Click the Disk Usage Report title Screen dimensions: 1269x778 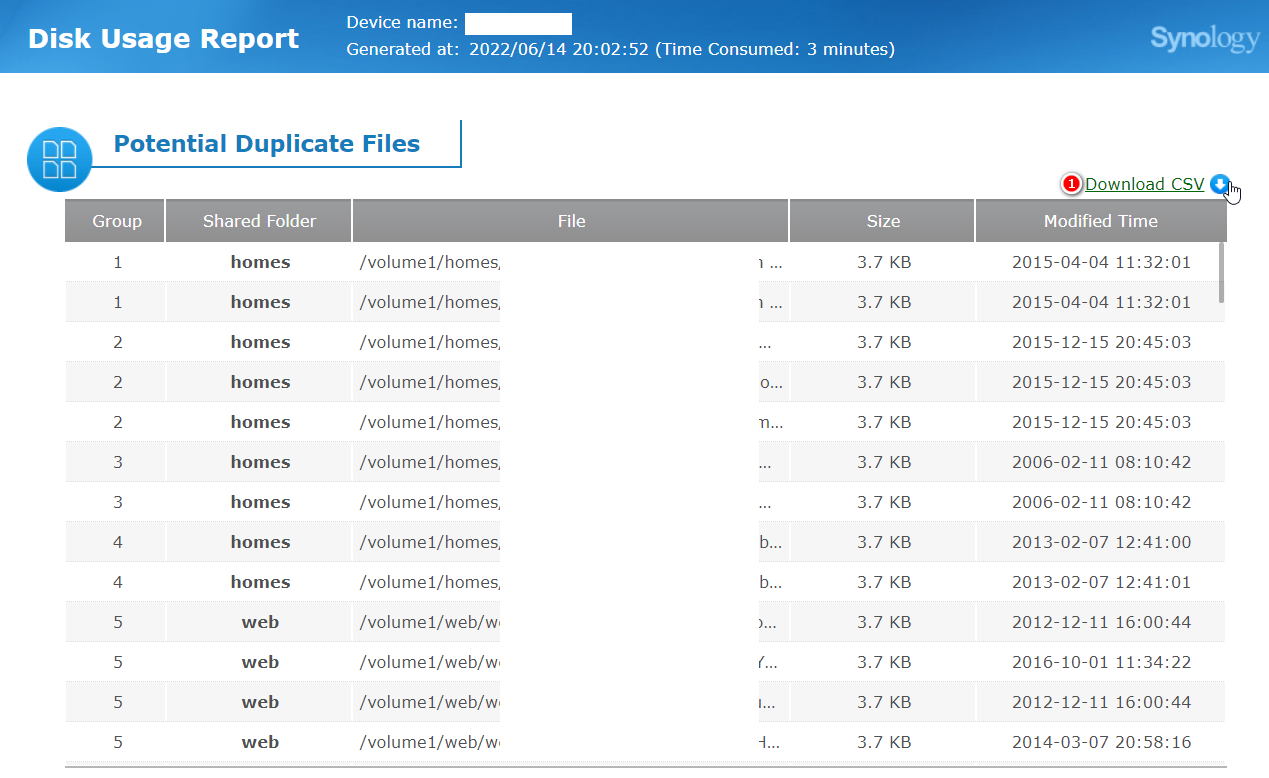163,39
